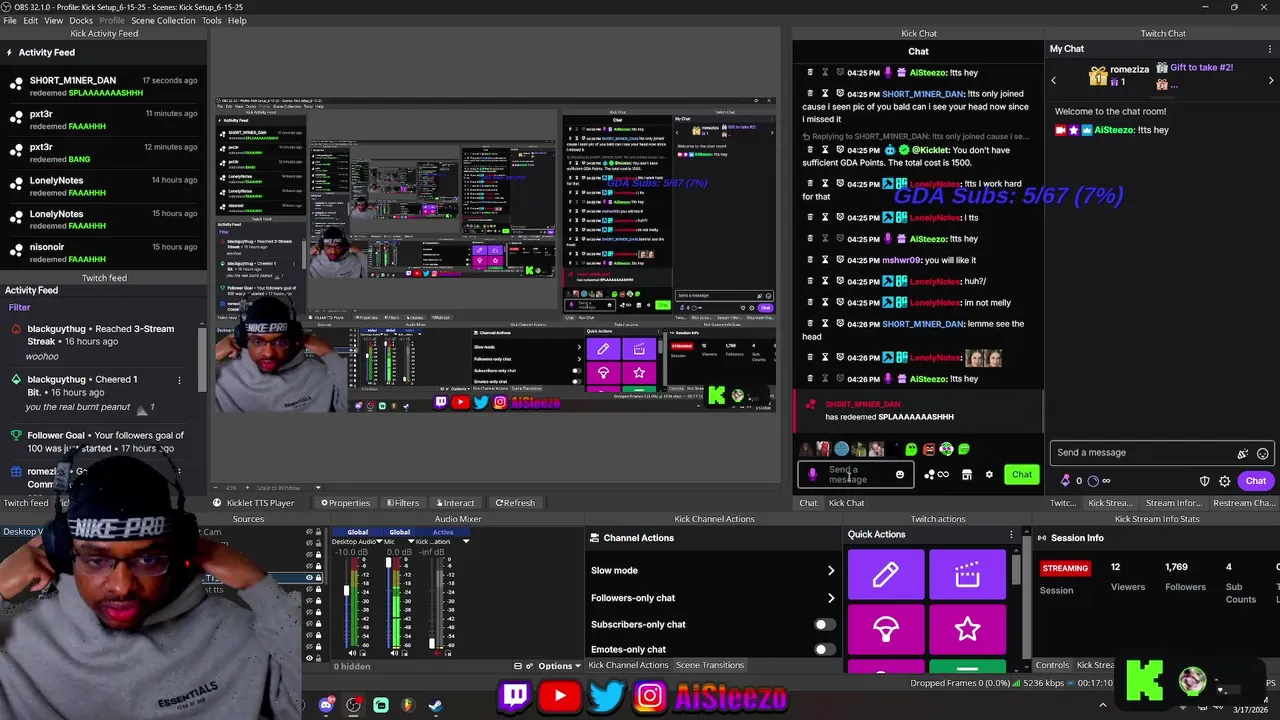
Task: Click Twitch channel points circle icon
Action: pos(1093,481)
